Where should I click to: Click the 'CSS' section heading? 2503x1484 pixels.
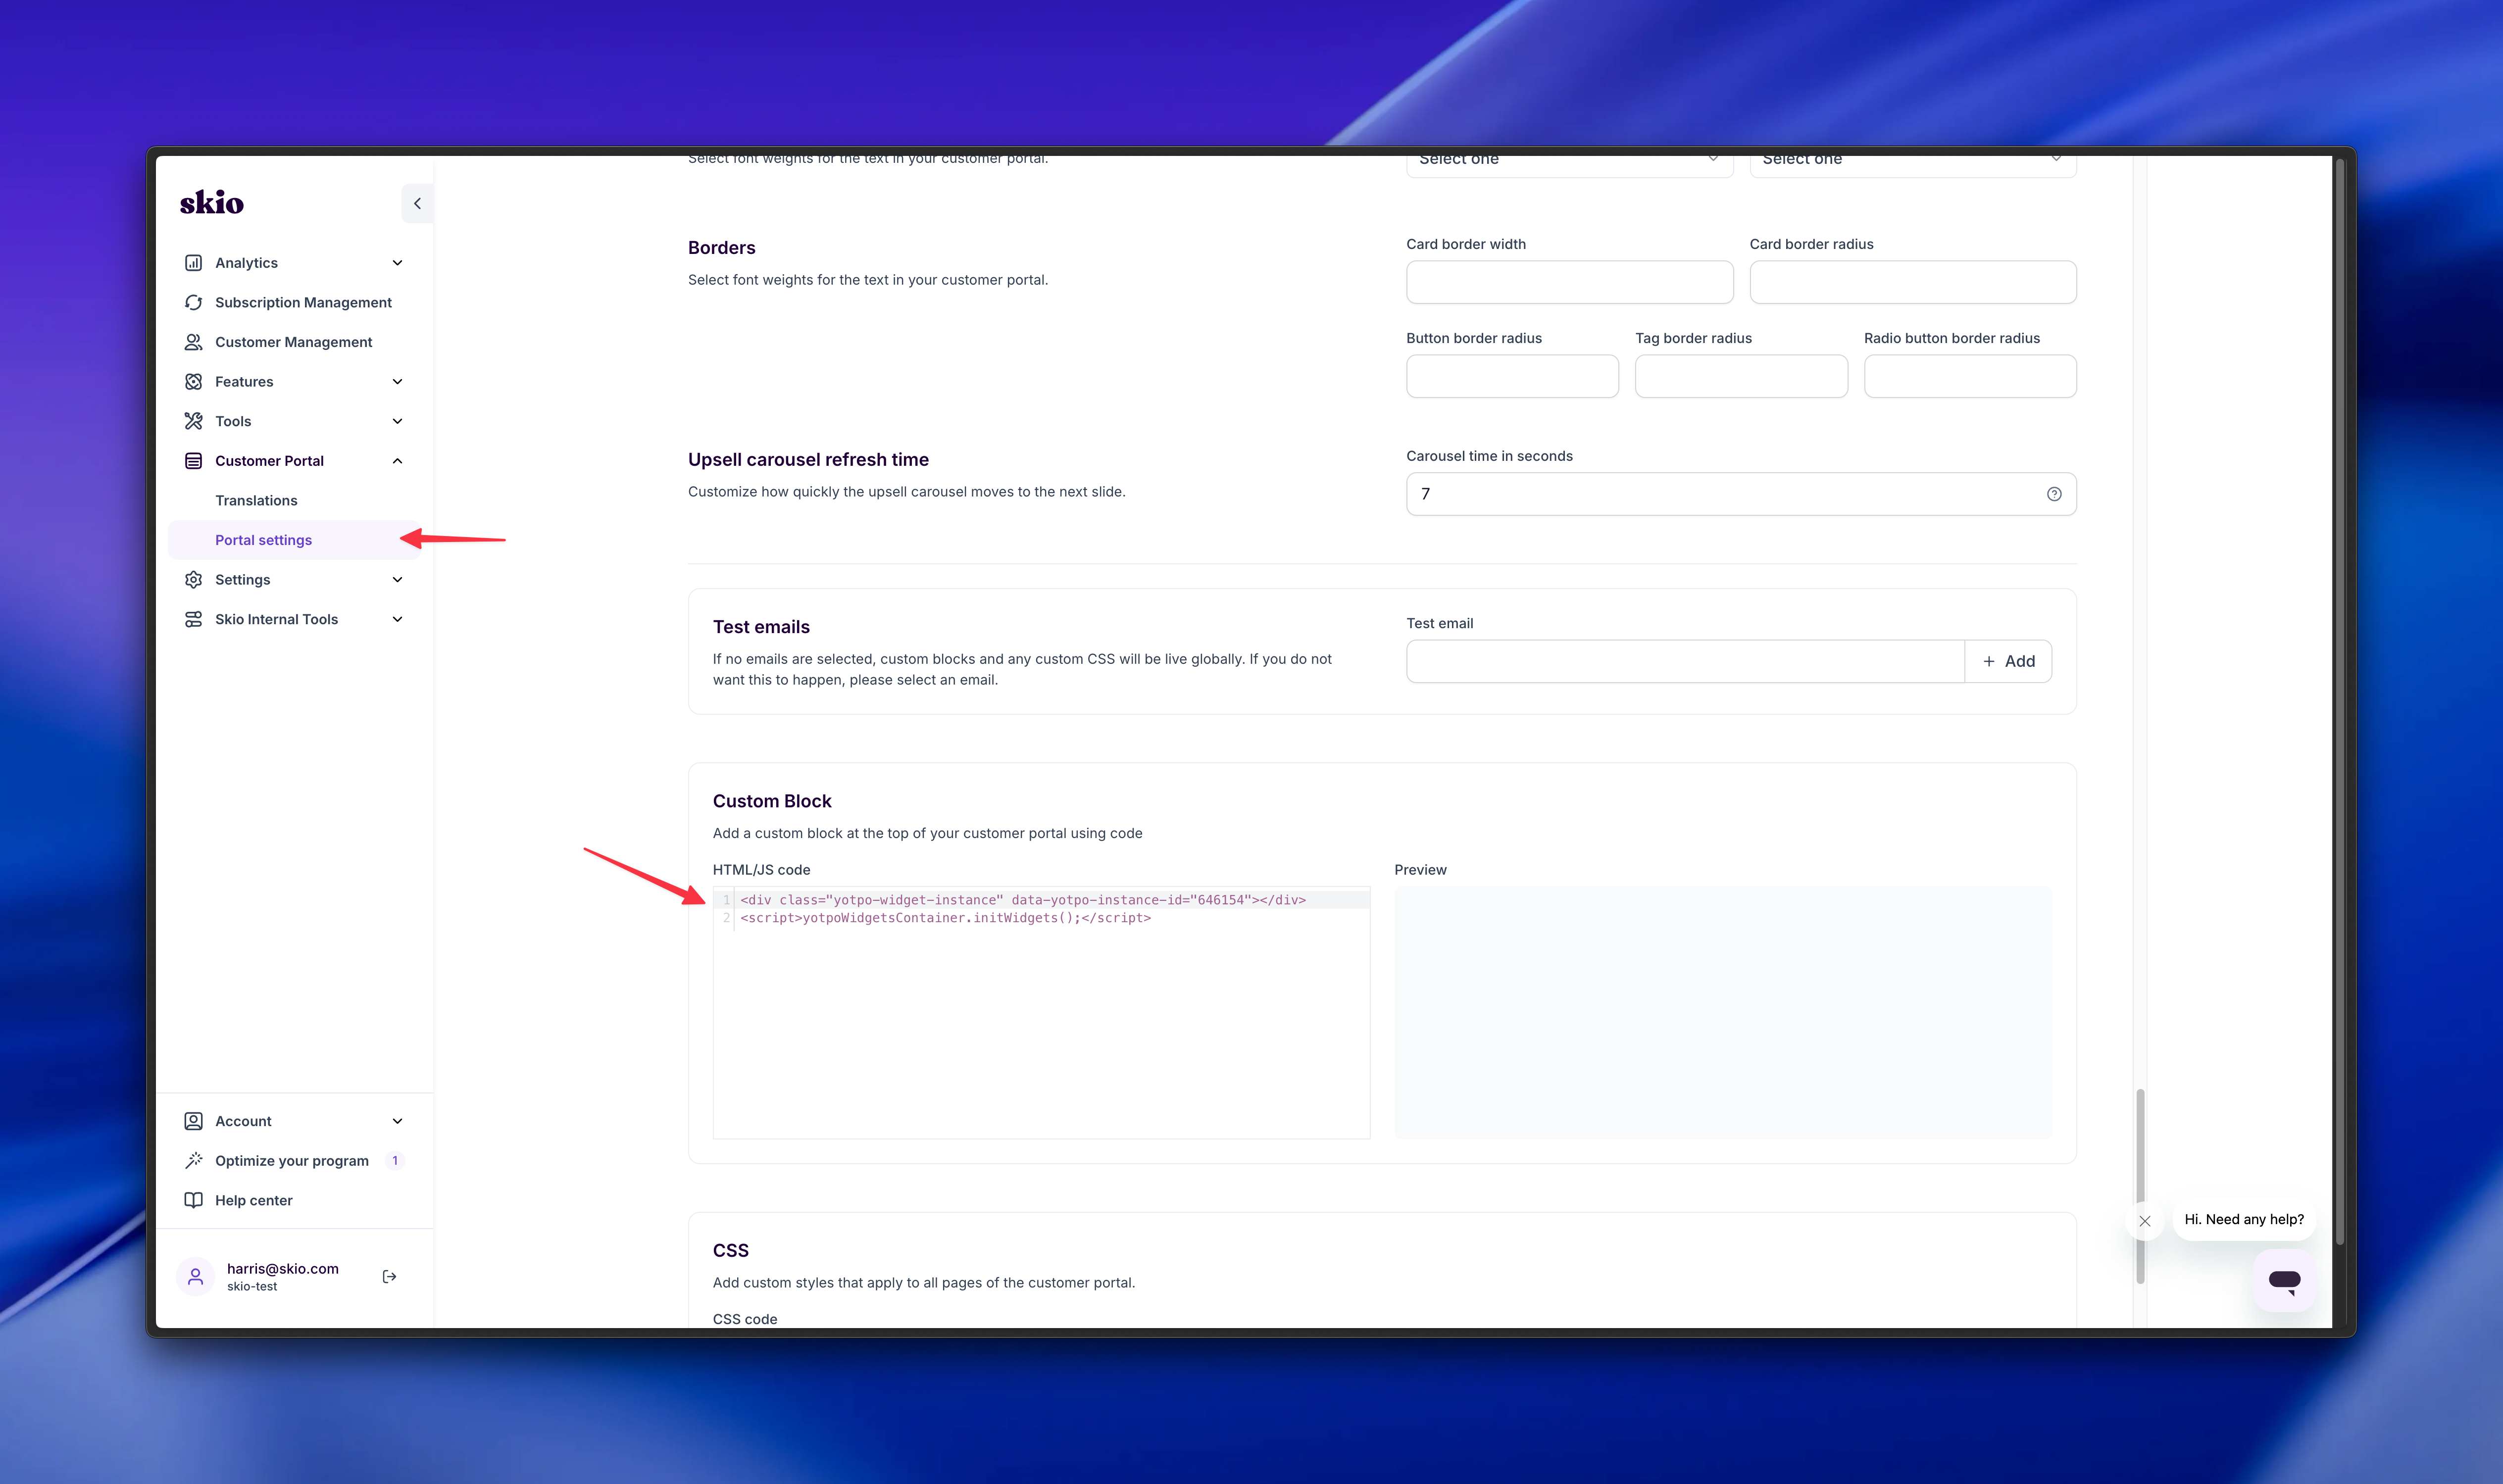click(x=730, y=1251)
